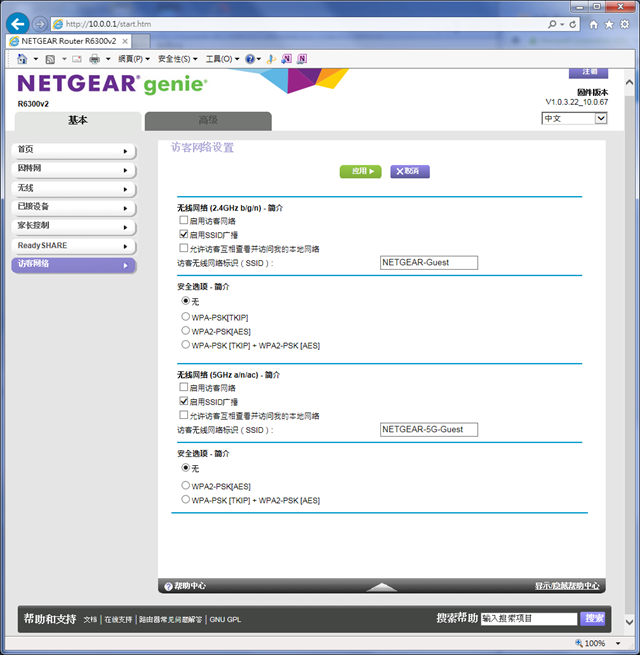Open the 访客网络 sidebar item
This screenshot has width=640, height=655.
tap(74, 265)
